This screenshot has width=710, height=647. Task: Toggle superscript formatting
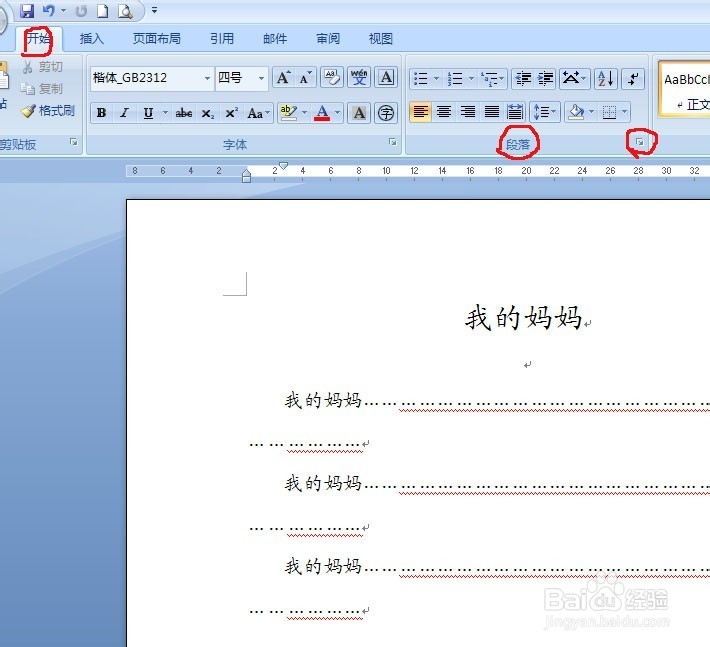pyautogui.click(x=231, y=113)
